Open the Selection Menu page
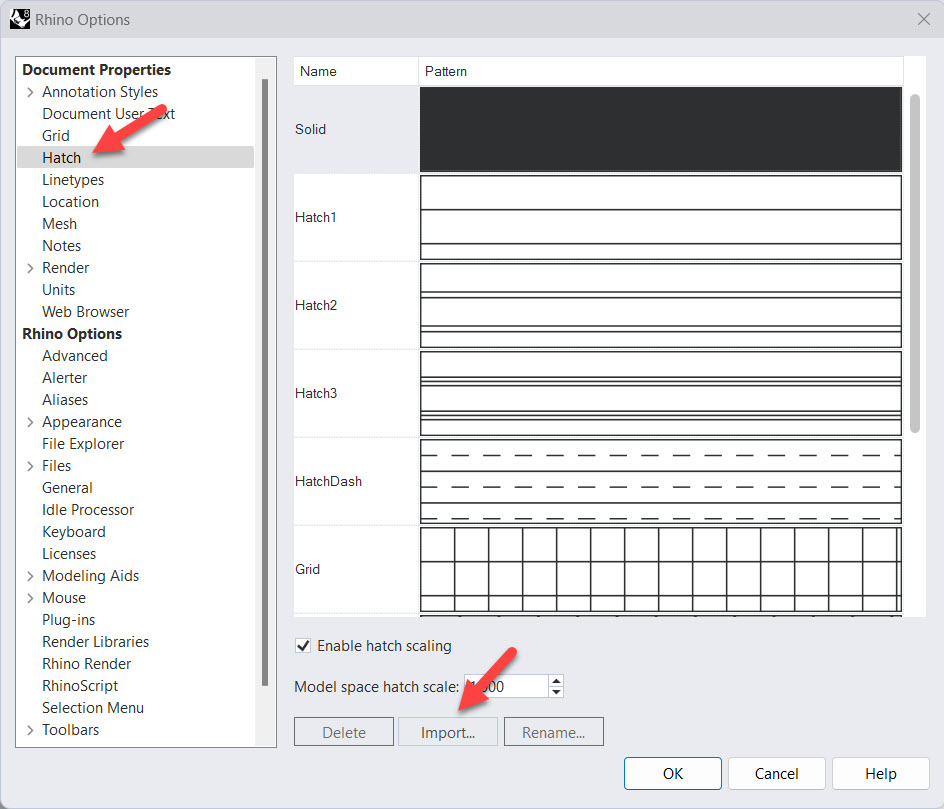The image size is (944, 809). pos(93,708)
